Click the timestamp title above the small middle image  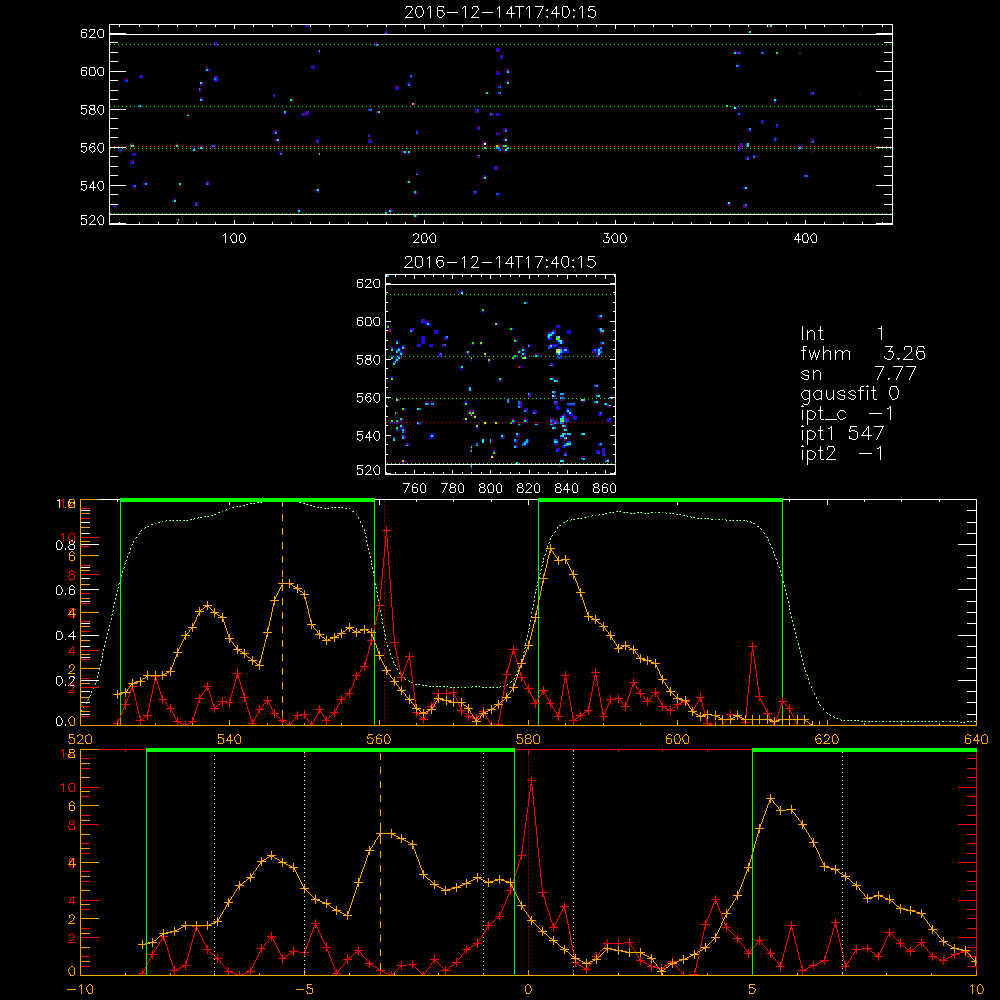[501, 262]
